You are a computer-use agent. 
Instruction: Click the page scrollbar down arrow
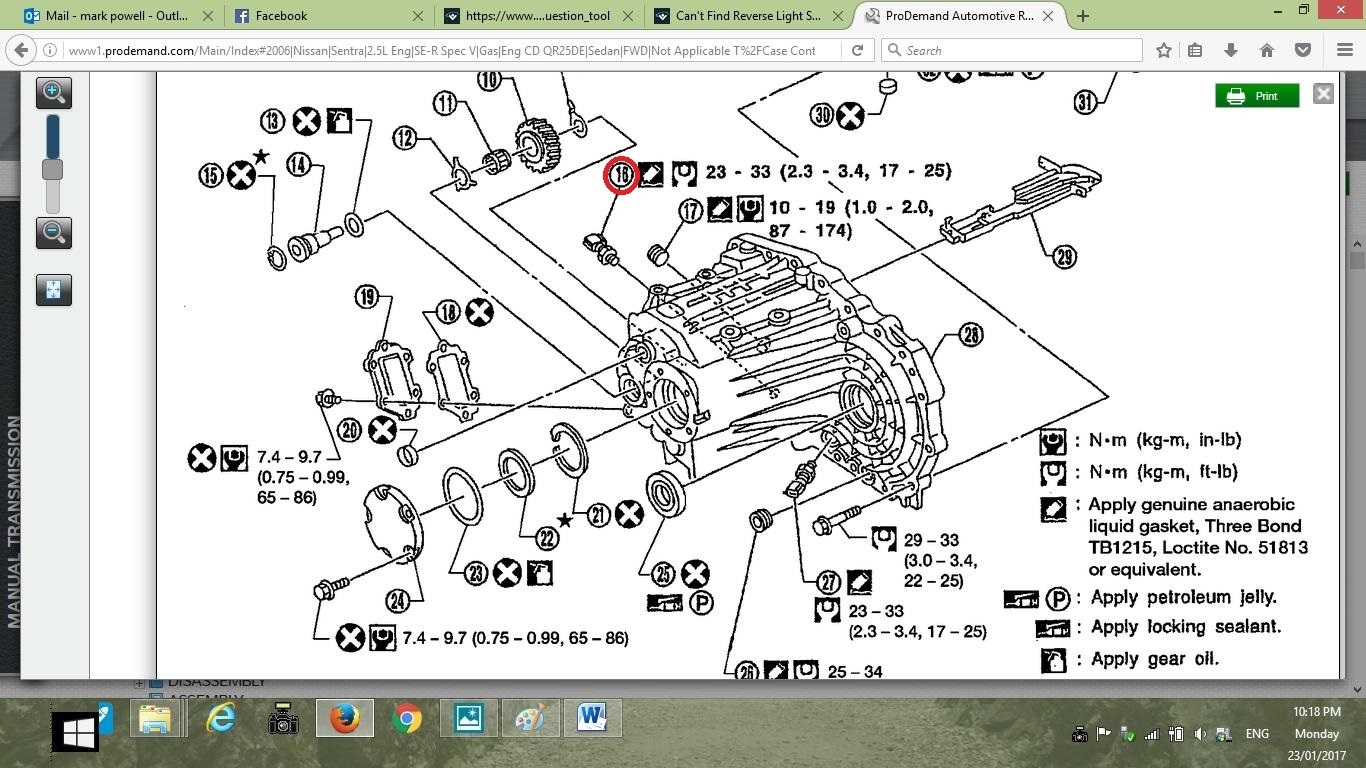click(x=1357, y=689)
